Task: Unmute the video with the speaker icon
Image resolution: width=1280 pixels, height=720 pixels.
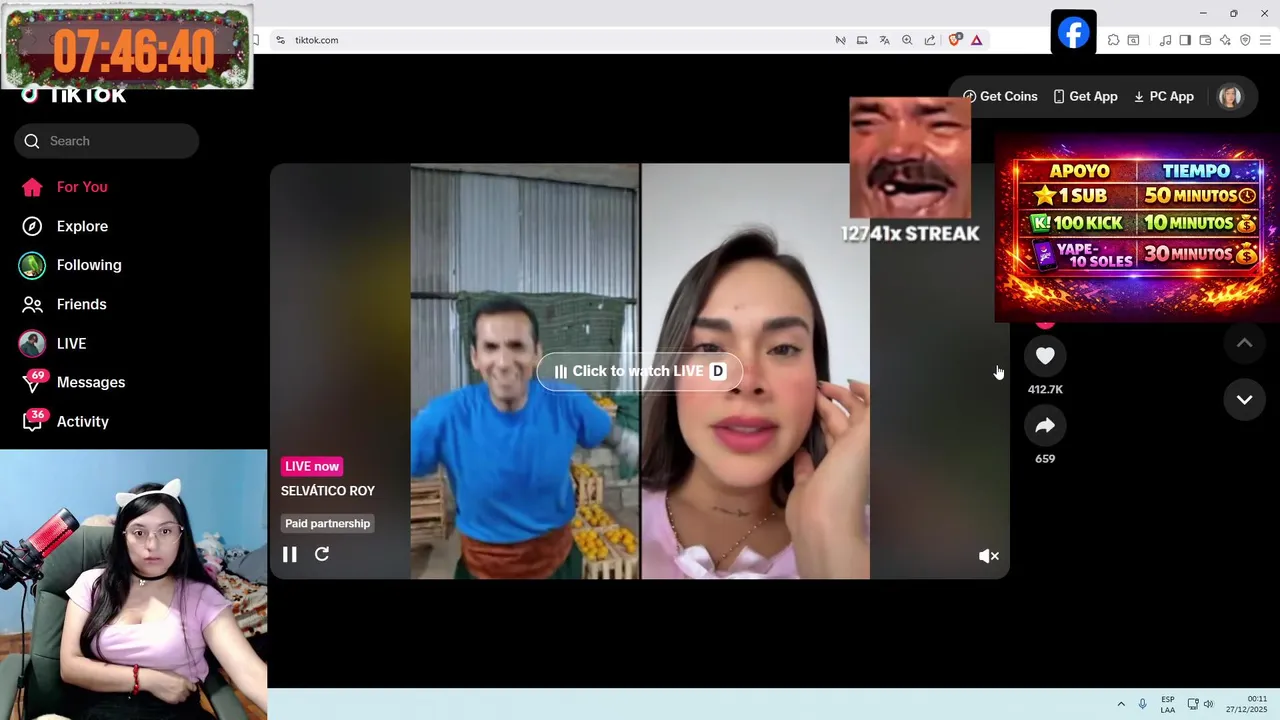Action: point(988,556)
